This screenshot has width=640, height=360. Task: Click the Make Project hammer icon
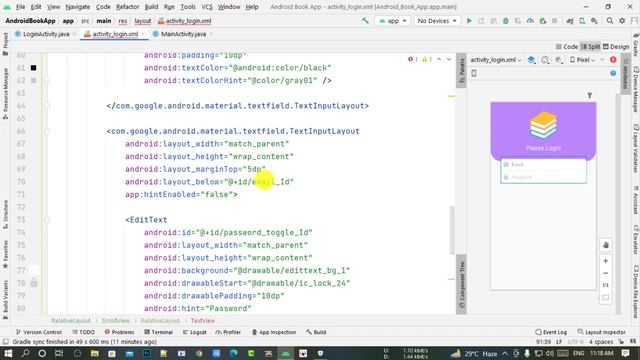(365, 20)
